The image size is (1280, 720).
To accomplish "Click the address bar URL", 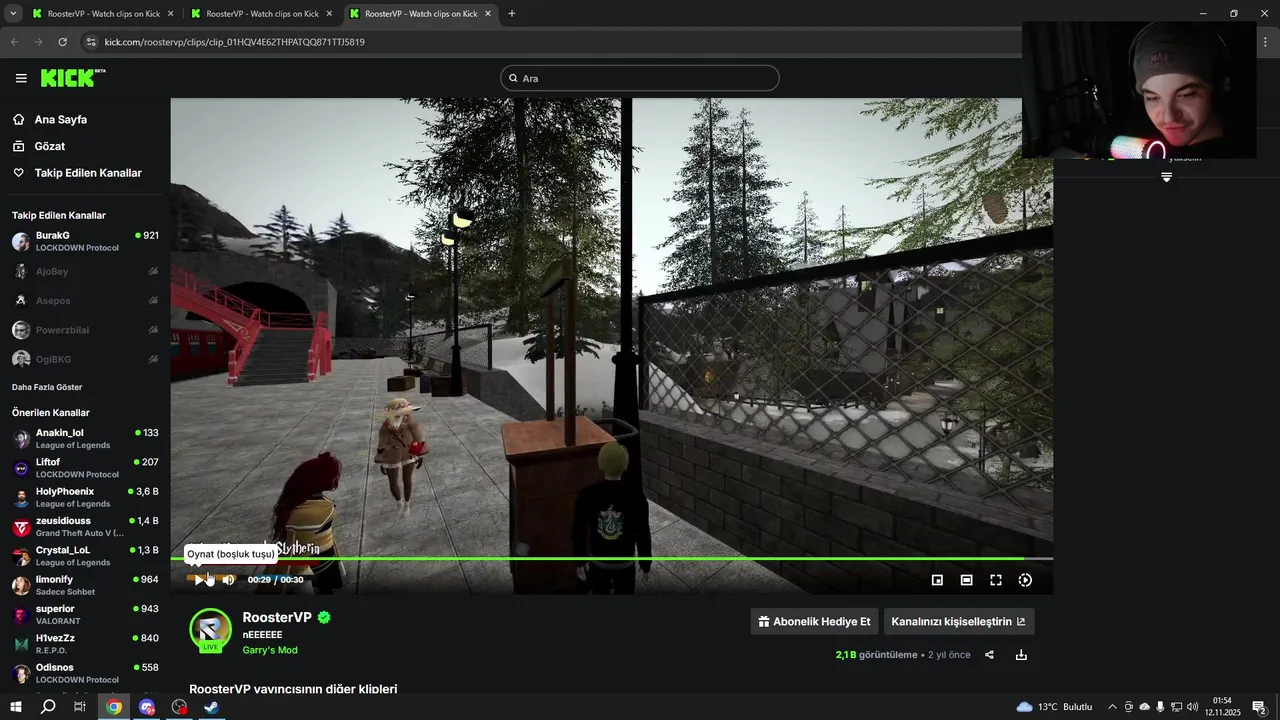I will point(235,42).
